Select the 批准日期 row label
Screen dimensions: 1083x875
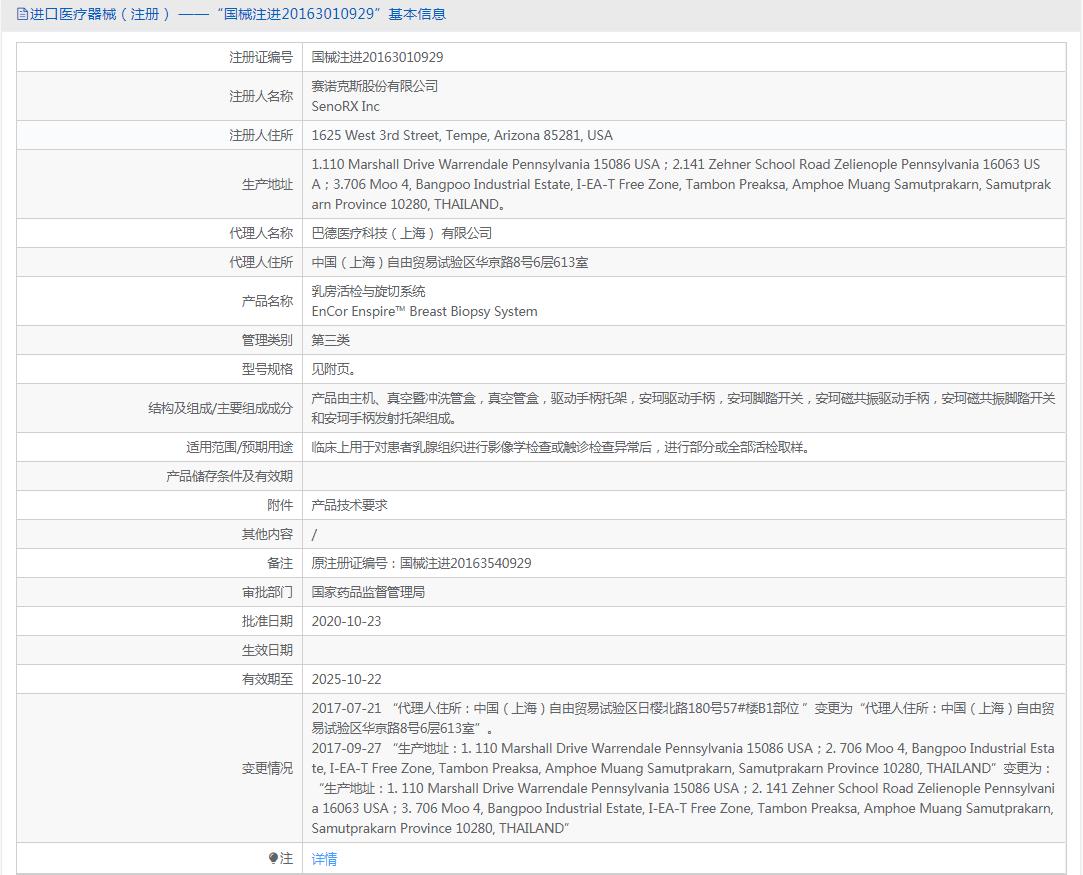[x=267, y=622]
